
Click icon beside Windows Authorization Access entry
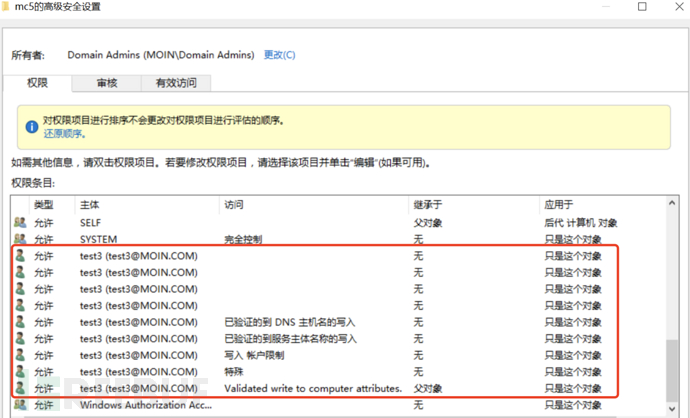click(20, 405)
